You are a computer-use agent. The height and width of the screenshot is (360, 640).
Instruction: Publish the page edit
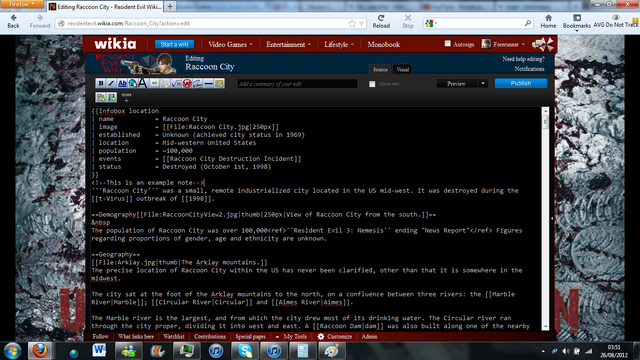pyautogui.click(x=521, y=83)
